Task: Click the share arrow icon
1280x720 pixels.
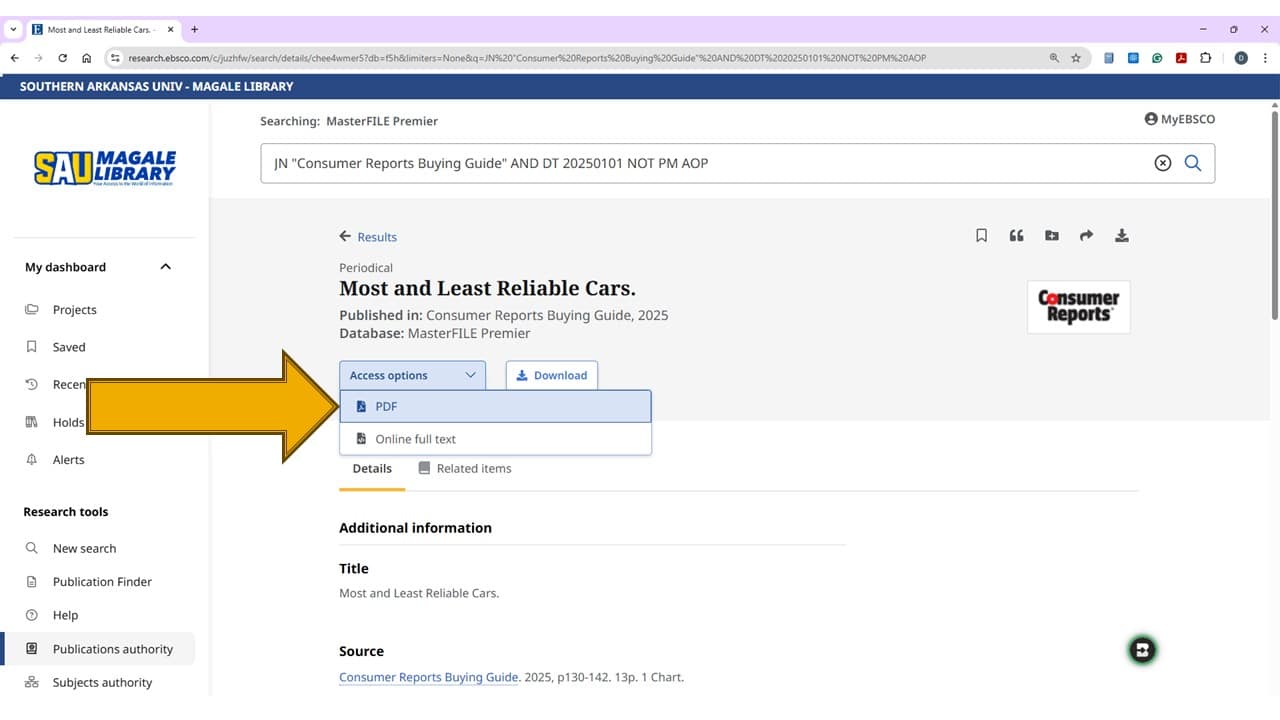Action: point(1086,236)
